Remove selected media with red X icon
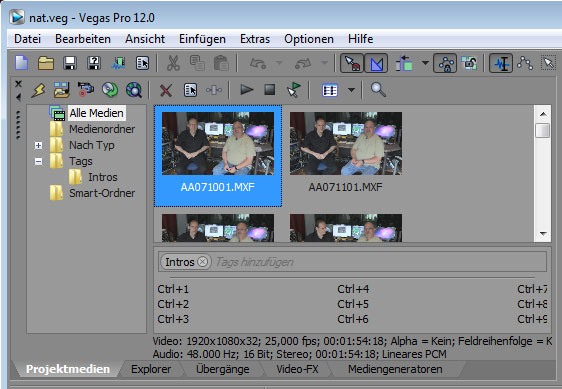This screenshot has width=562, height=389. pos(166,90)
